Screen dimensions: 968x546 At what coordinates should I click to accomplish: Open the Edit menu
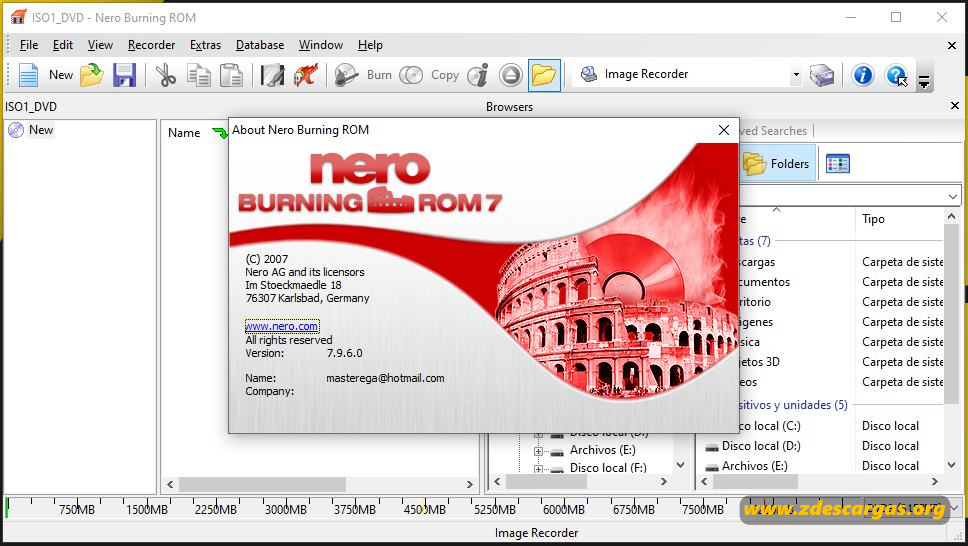(x=62, y=45)
